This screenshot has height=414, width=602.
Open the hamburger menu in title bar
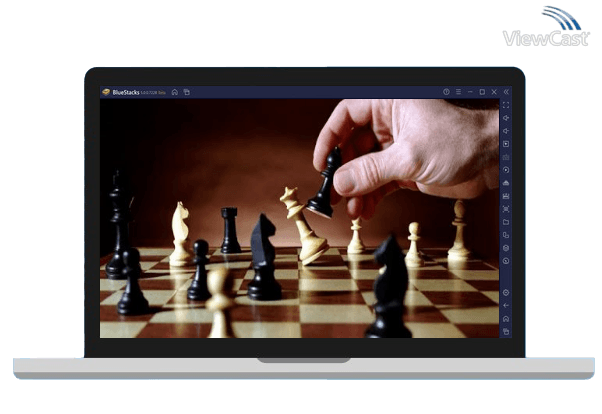point(458,92)
